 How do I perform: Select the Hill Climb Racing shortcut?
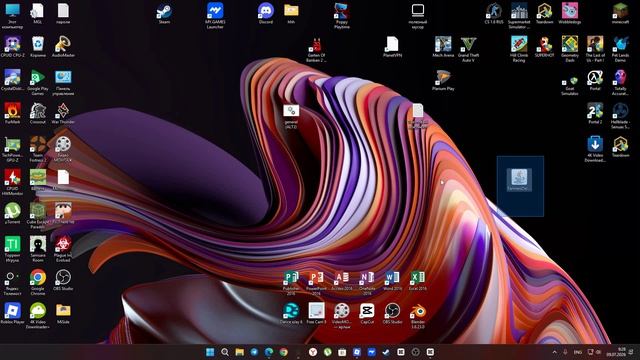pyautogui.click(x=519, y=49)
